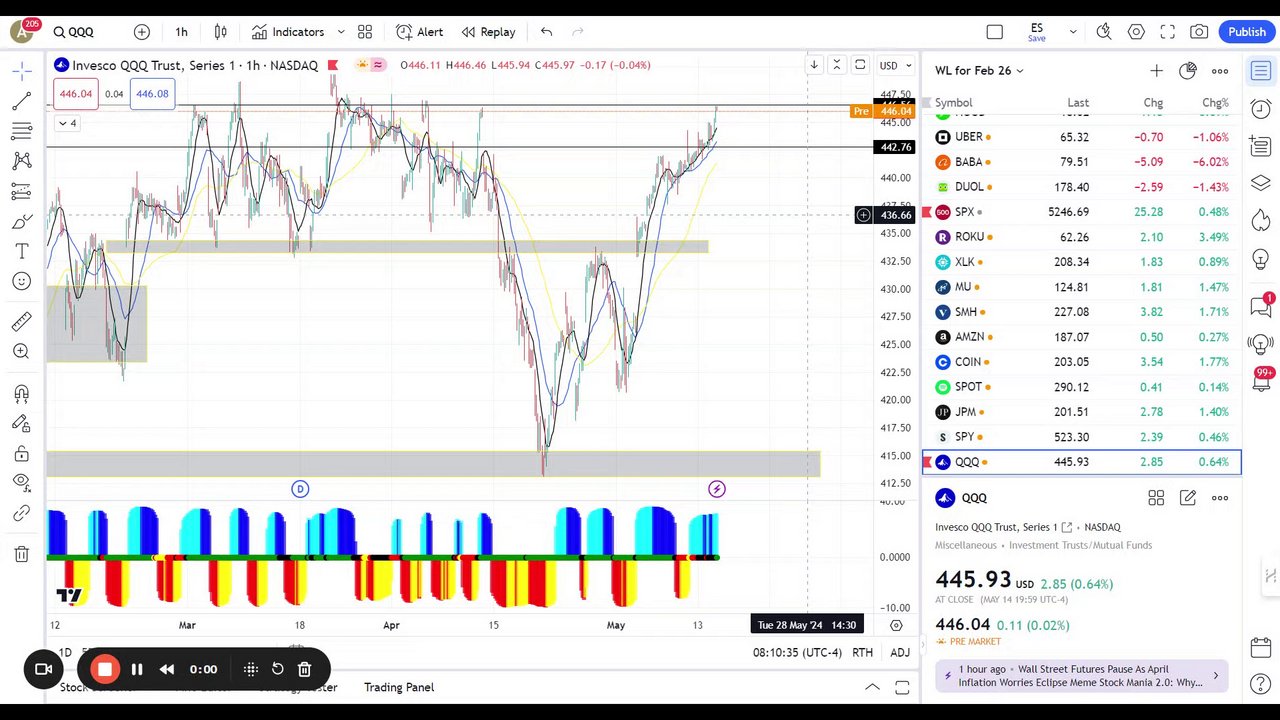
Task: Open the USD currency dropdown
Action: coord(894,65)
